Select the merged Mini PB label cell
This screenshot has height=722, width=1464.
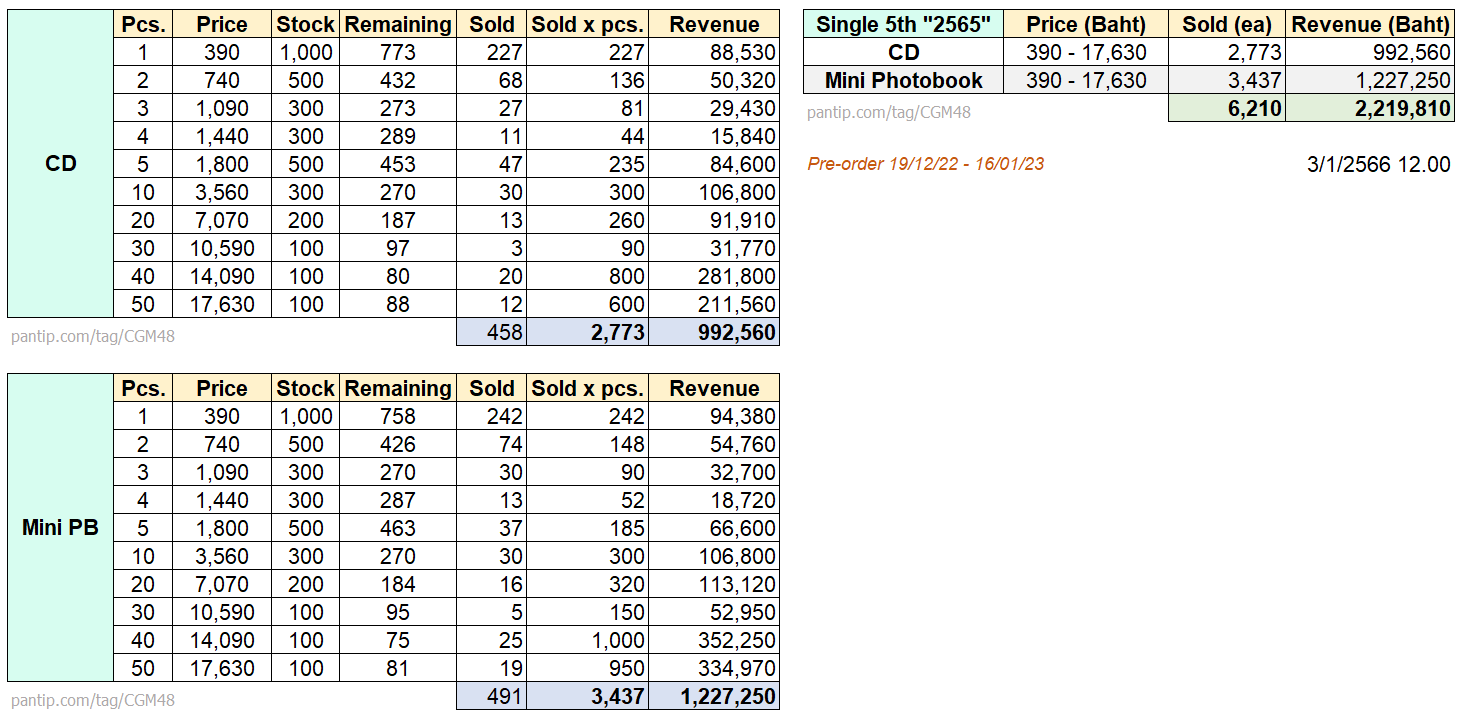coord(60,528)
